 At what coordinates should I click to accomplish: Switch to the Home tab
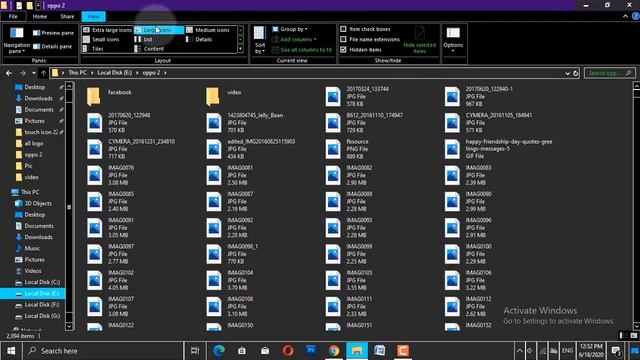[x=40, y=16]
